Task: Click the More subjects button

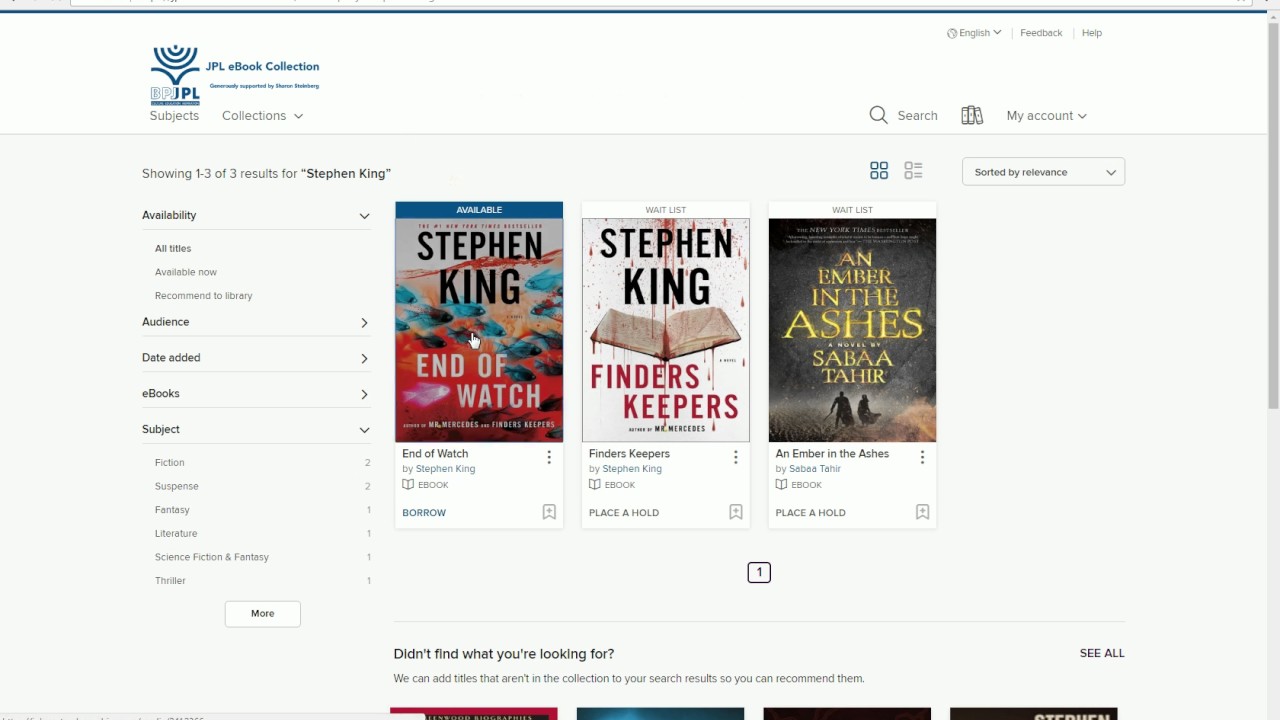Action: coord(262,613)
